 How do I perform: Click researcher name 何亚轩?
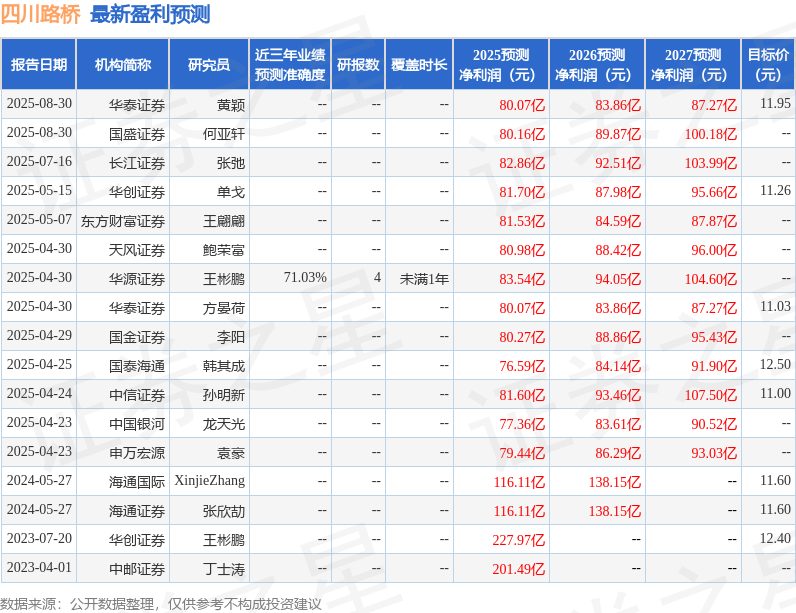224,134
